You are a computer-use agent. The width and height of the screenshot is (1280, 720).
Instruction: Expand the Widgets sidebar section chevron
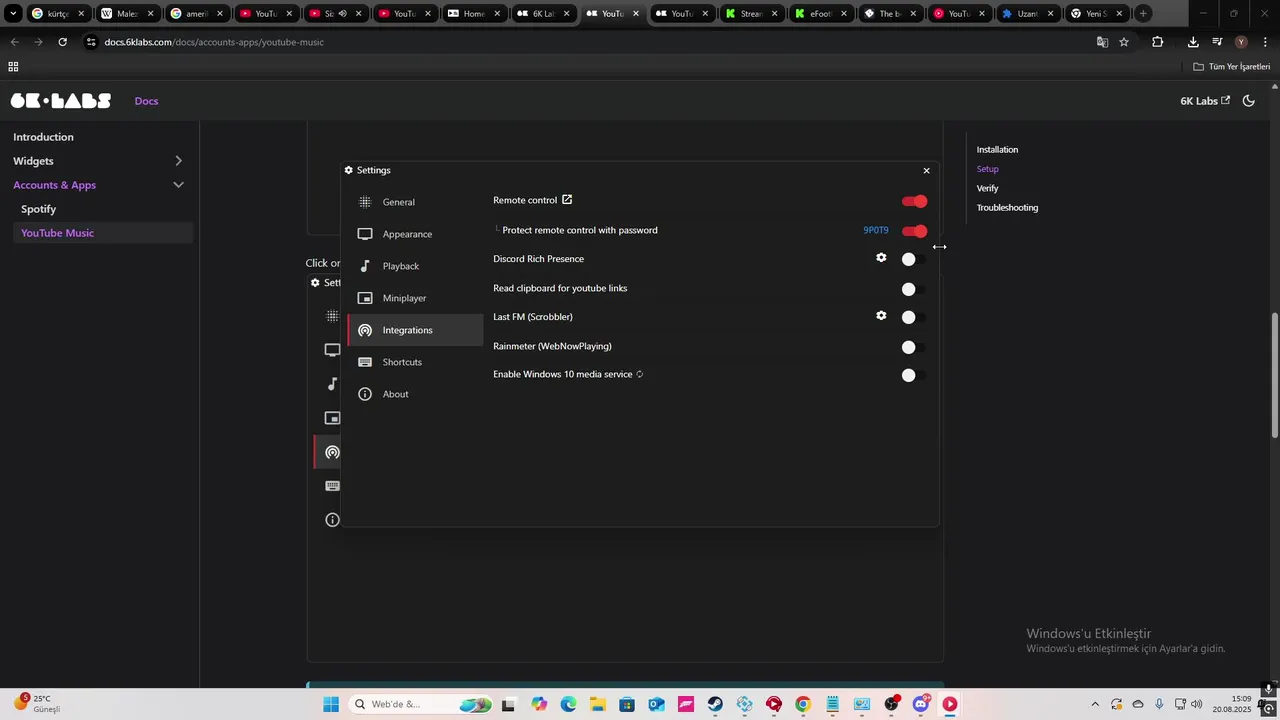pos(178,161)
